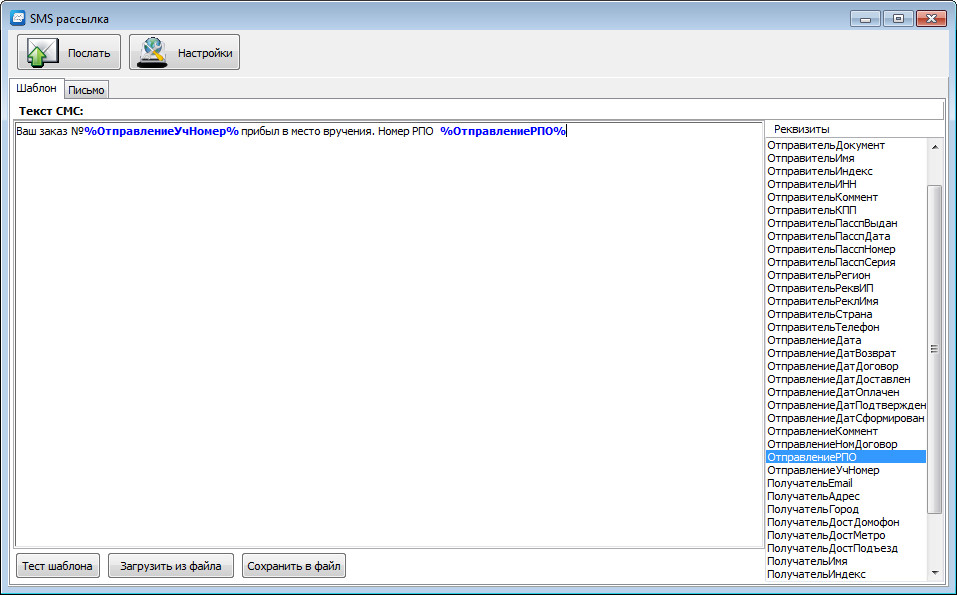Switch to the Письмо tab
Image resolution: width=957 pixels, height=595 pixels.
coord(86,90)
